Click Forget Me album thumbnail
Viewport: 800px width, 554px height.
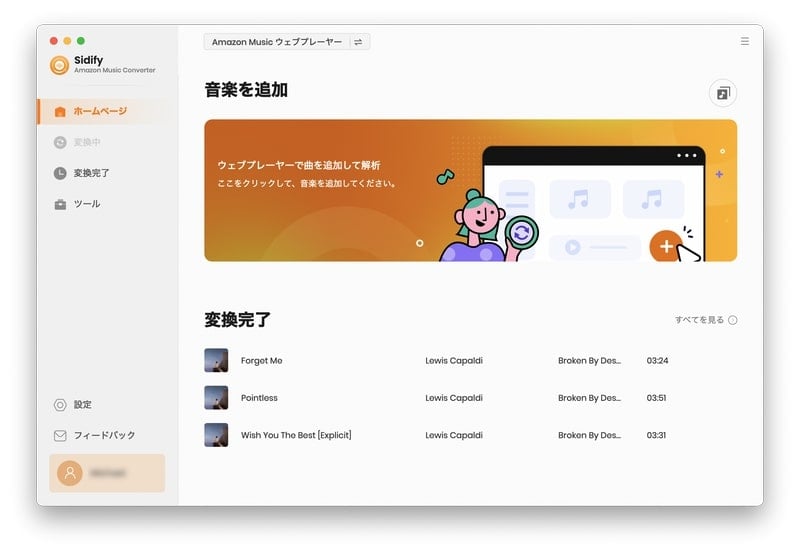tap(216, 360)
